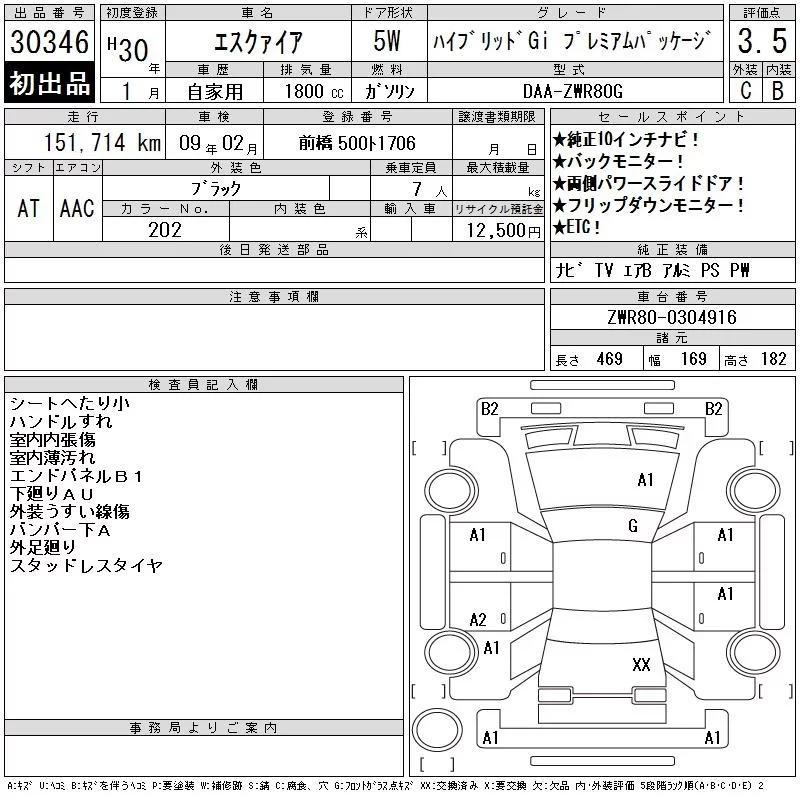Image resolution: width=800 pixels, height=800 pixels.
Task: Click the 検査員記入欄 header
Action: click(x=203, y=384)
